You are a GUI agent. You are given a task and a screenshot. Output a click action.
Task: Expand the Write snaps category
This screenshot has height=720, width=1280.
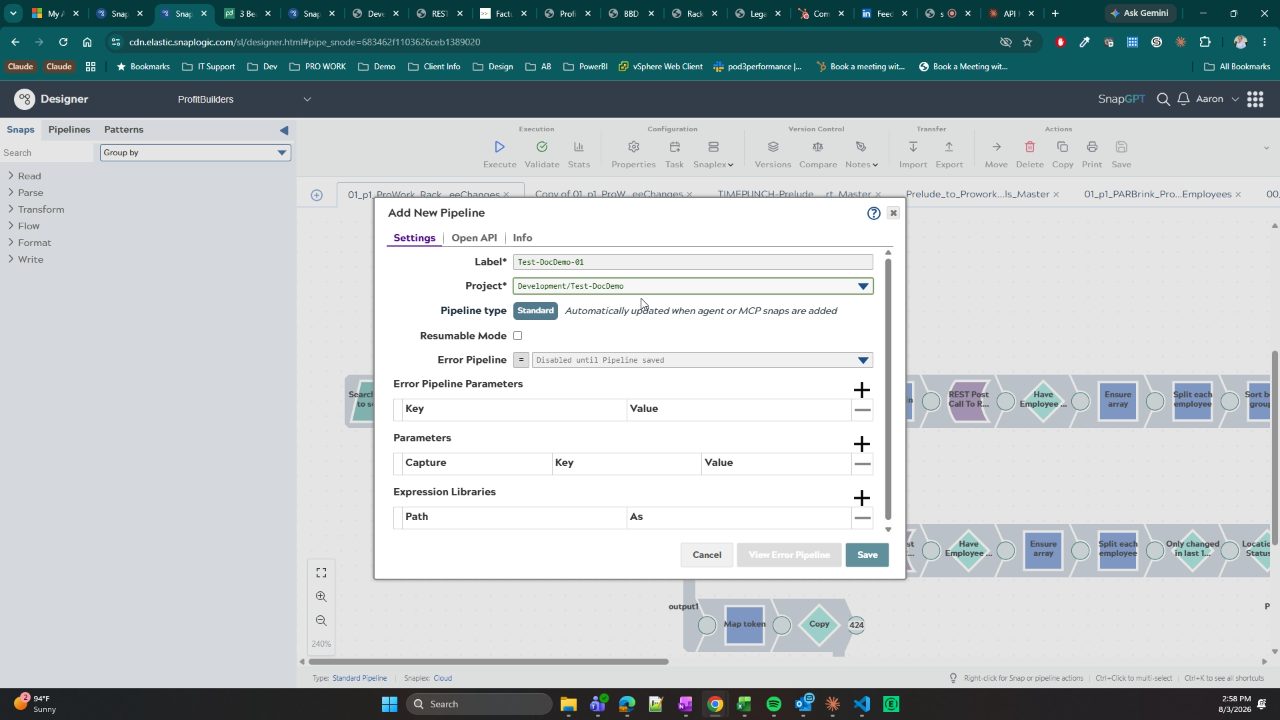click(x=25, y=259)
